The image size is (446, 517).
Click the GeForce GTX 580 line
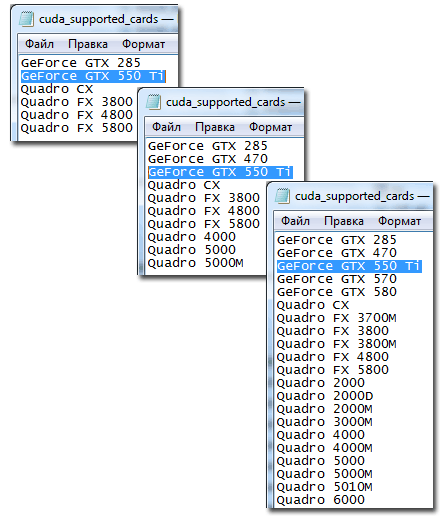[337, 292]
